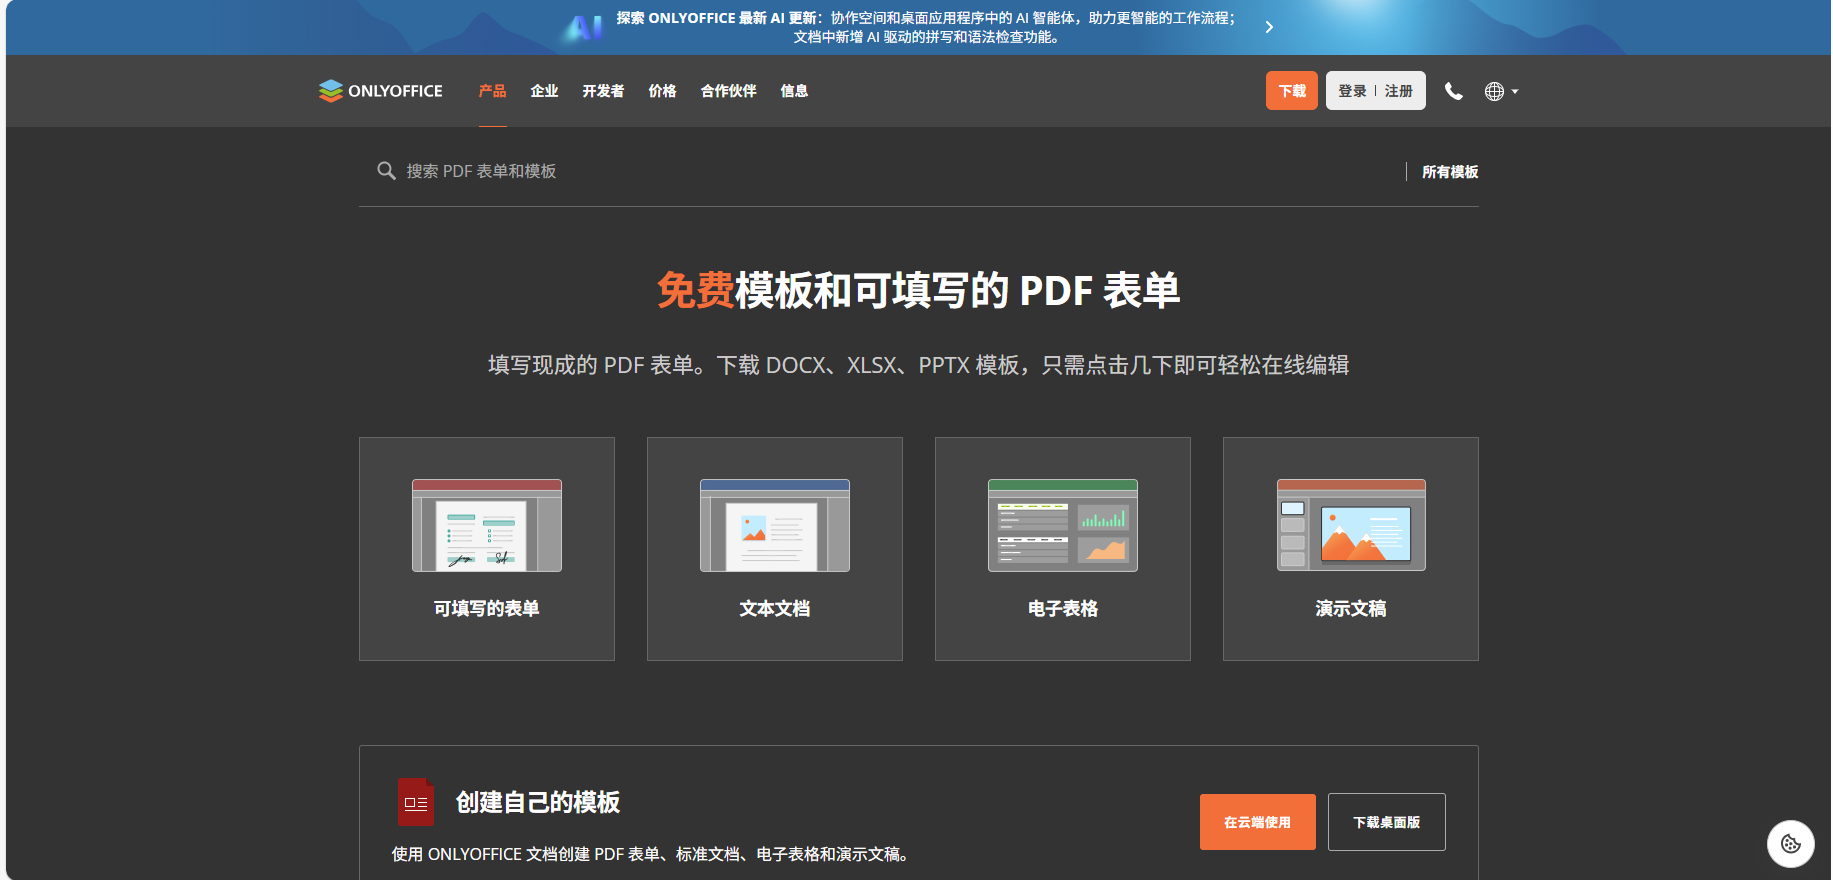Click the 在云端使用 button
Screen dimensions: 1833x880
click(x=1257, y=822)
